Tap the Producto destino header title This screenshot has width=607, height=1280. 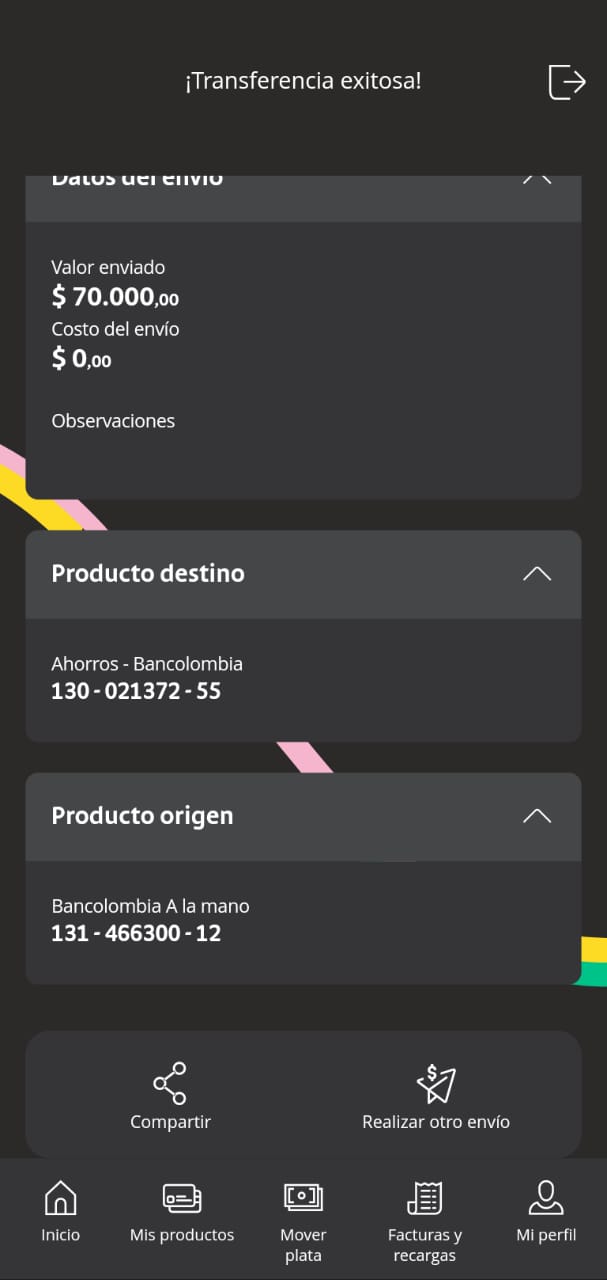(148, 574)
